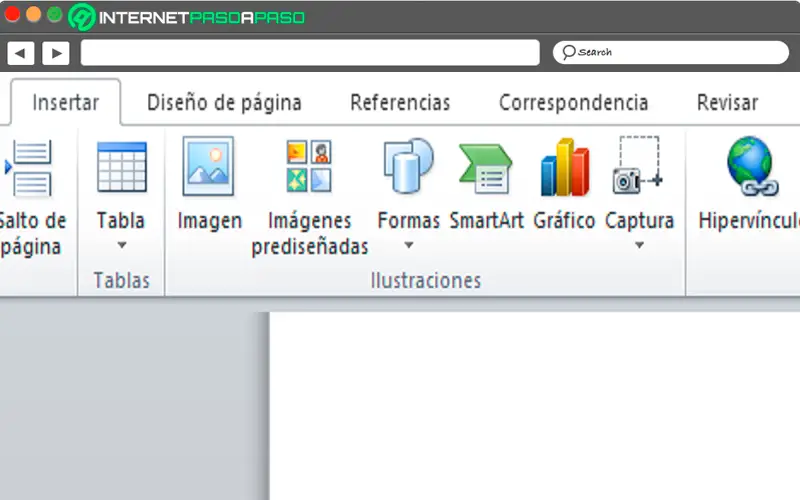The height and width of the screenshot is (500, 800).
Task: Open the Referencias tab
Action: click(400, 103)
